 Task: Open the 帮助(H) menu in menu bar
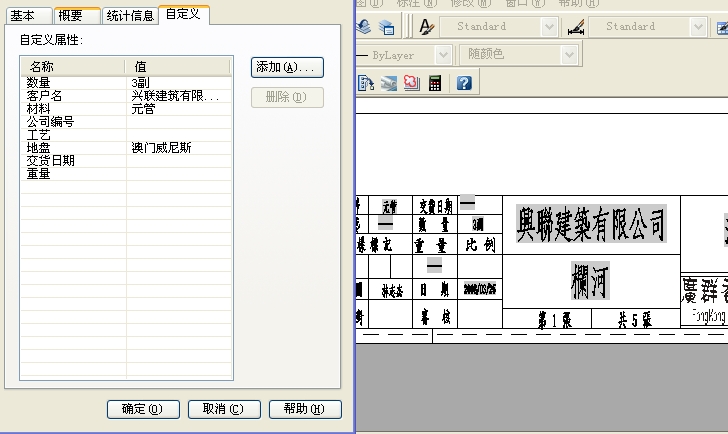pos(579,3)
